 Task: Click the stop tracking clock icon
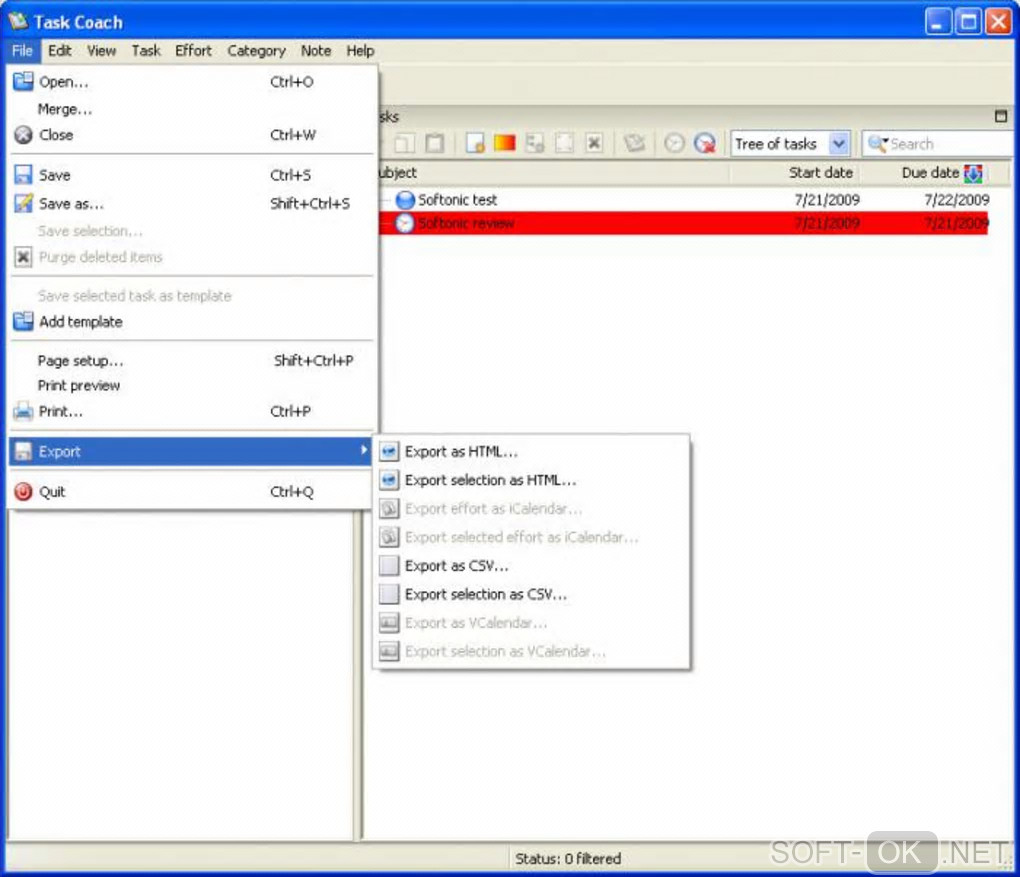pos(705,143)
